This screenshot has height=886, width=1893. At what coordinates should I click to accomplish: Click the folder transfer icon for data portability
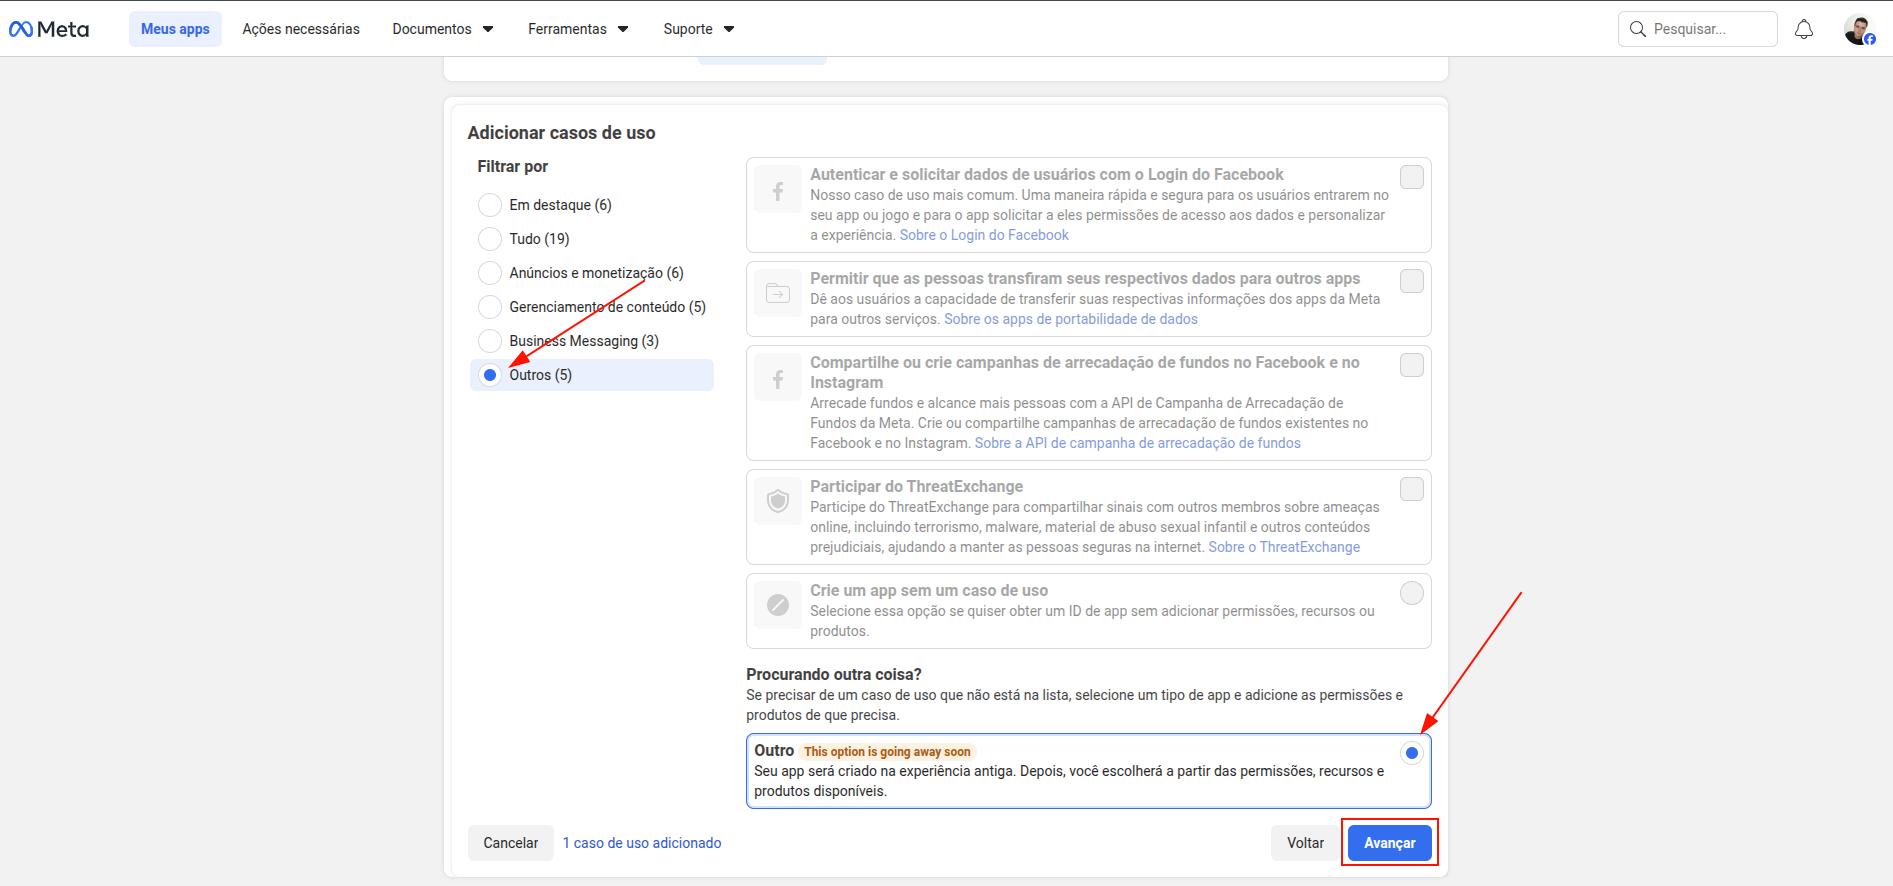(x=777, y=294)
